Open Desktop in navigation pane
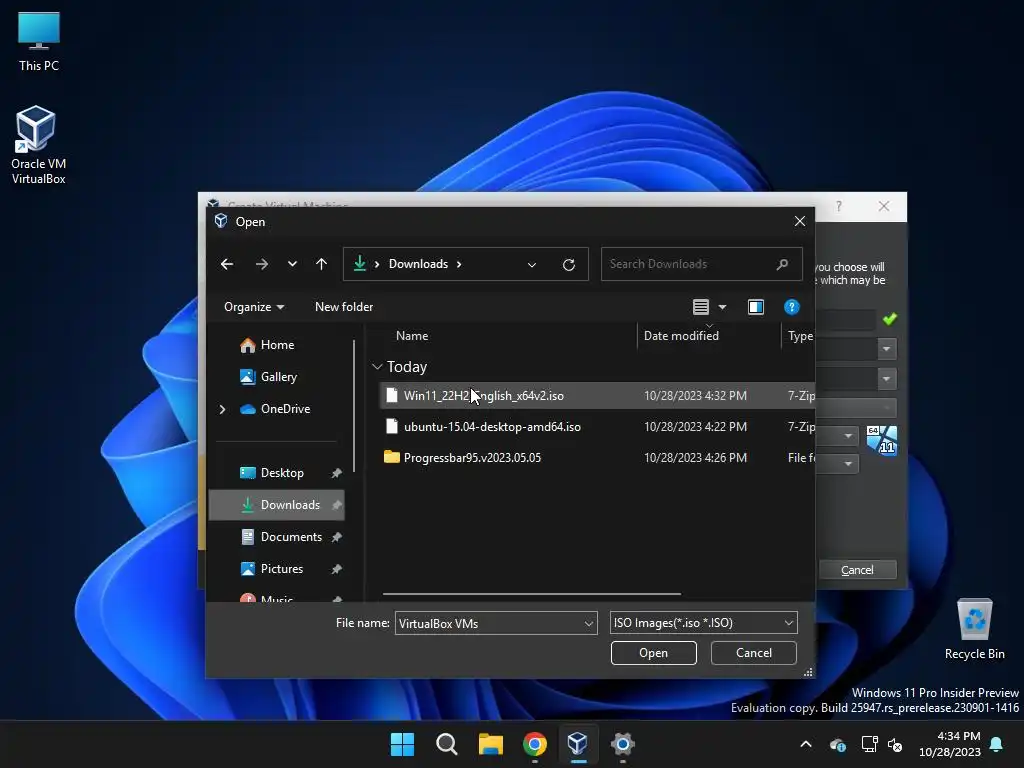Screen dimensions: 1024x768 (281, 473)
